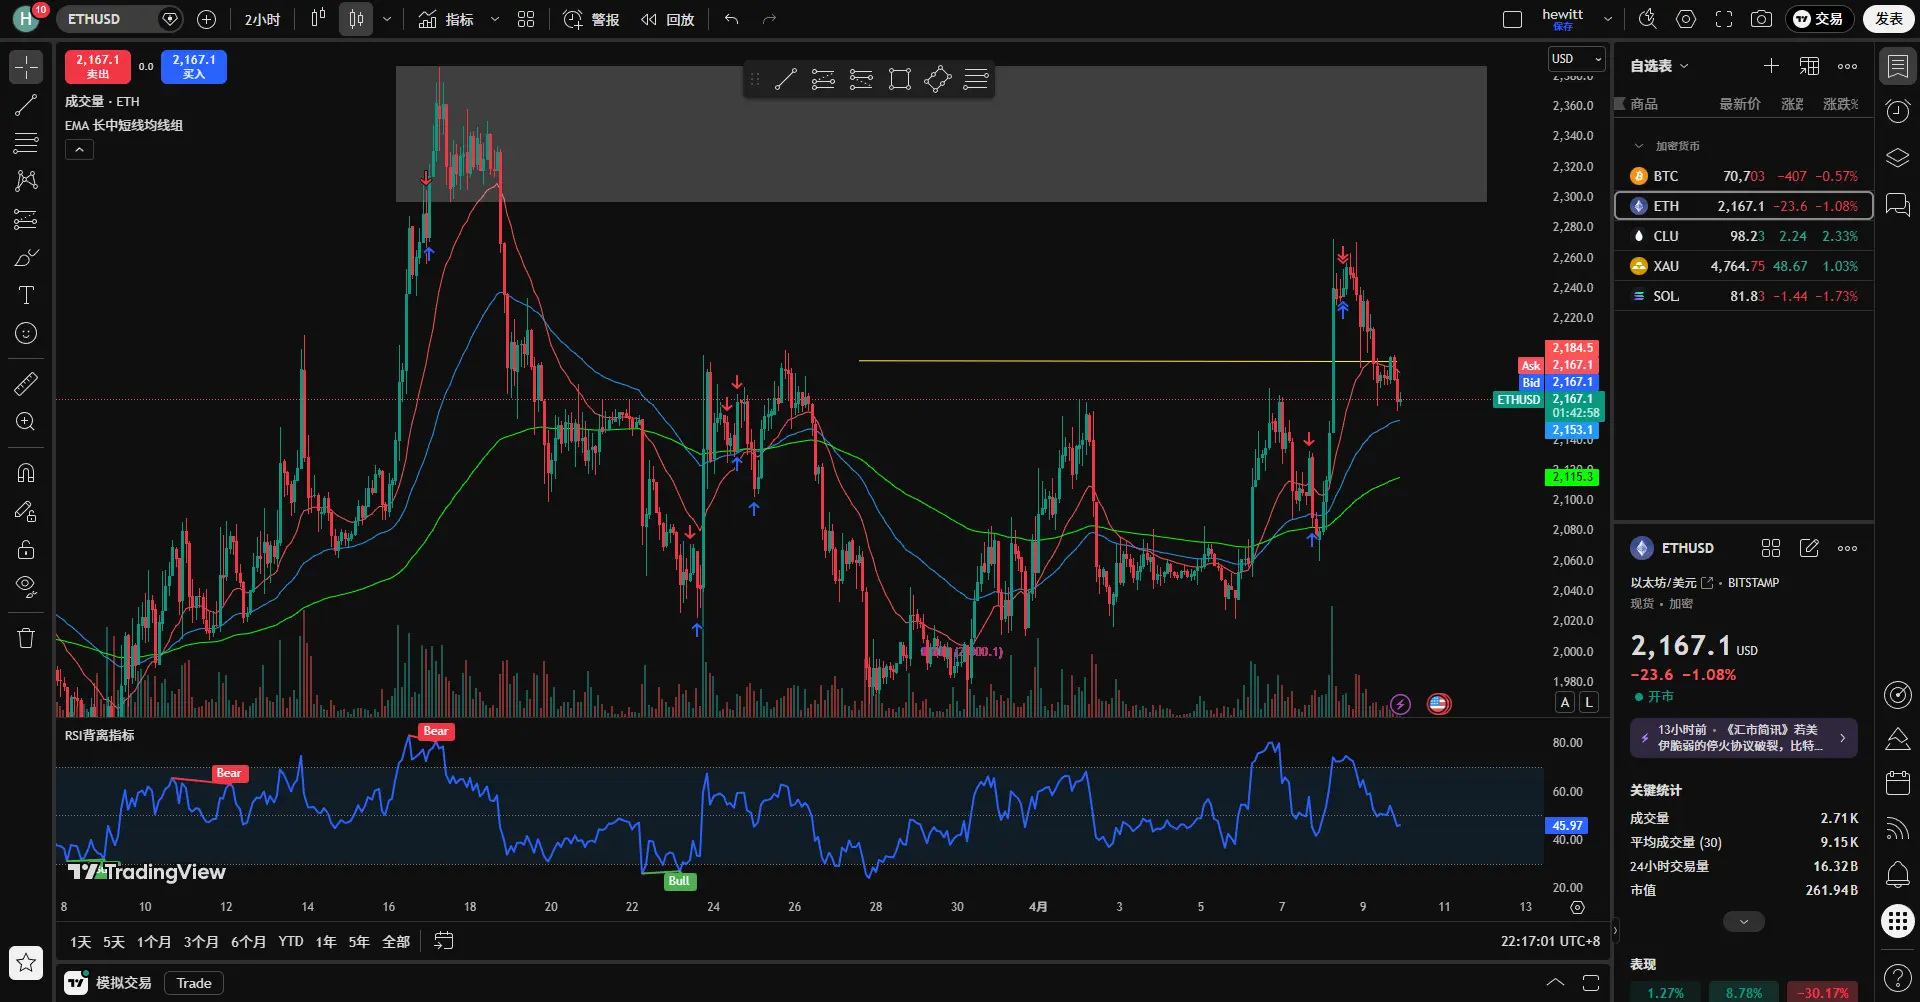The width and height of the screenshot is (1920, 1002).
Task: Open the candlestick chart type selector
Action: pos(356,19)
